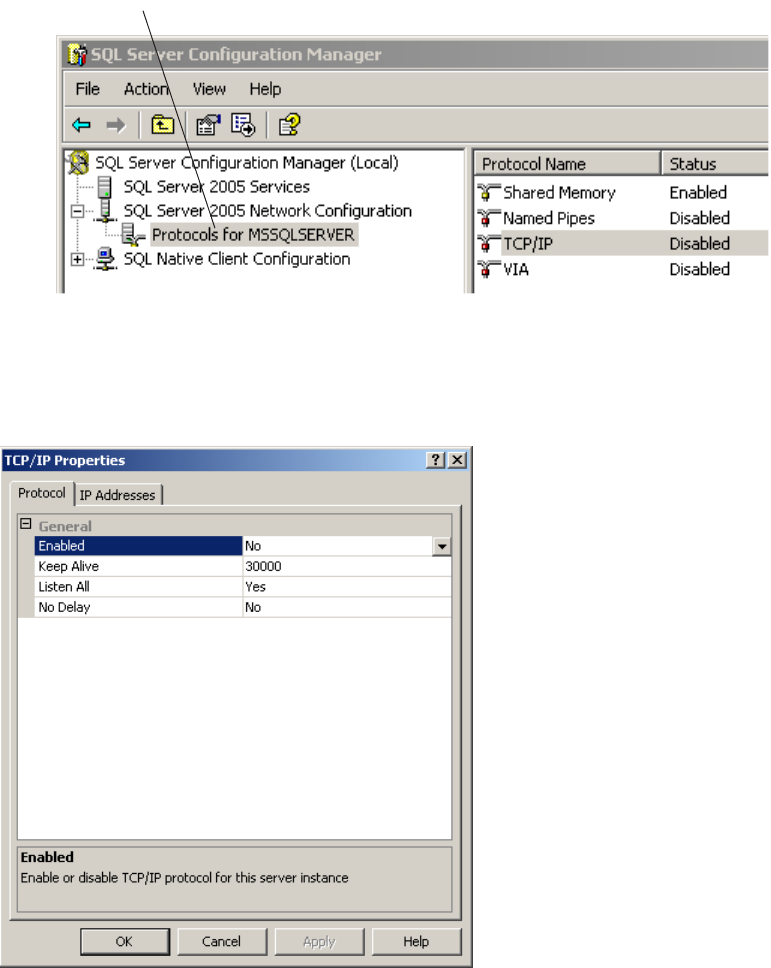Viewport: 771px width, 968px height.
Task: Click the Named Pipes protocol icon
Action: 488,218
